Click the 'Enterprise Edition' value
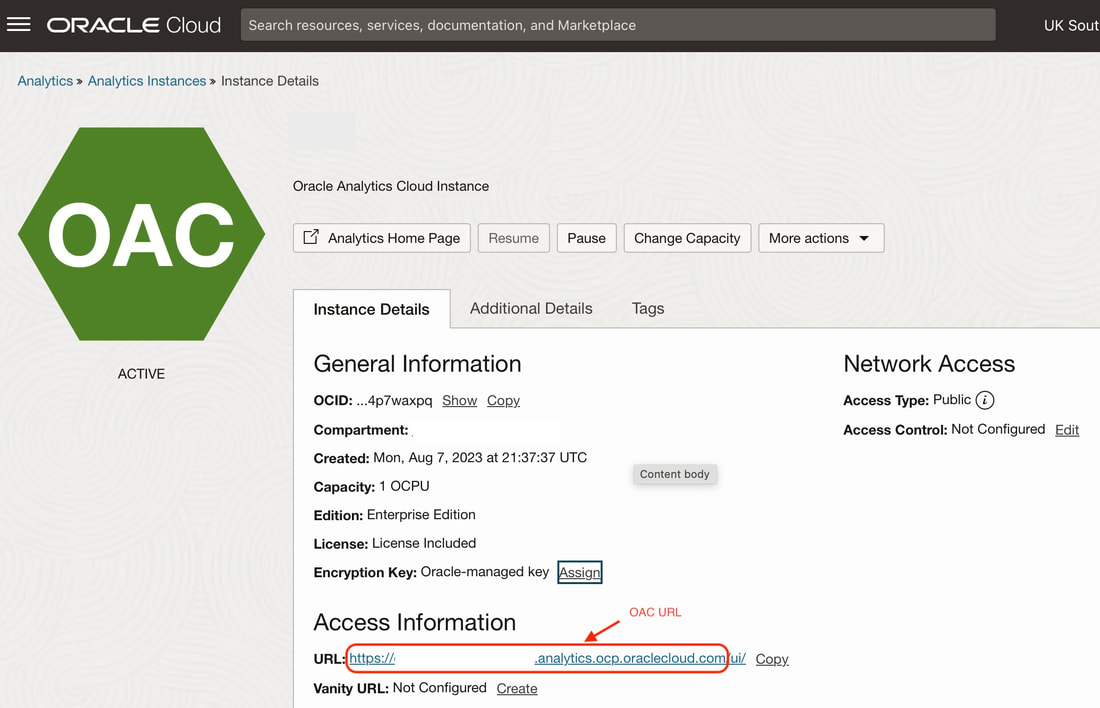Screen dimensions: 1100x708 421,514
